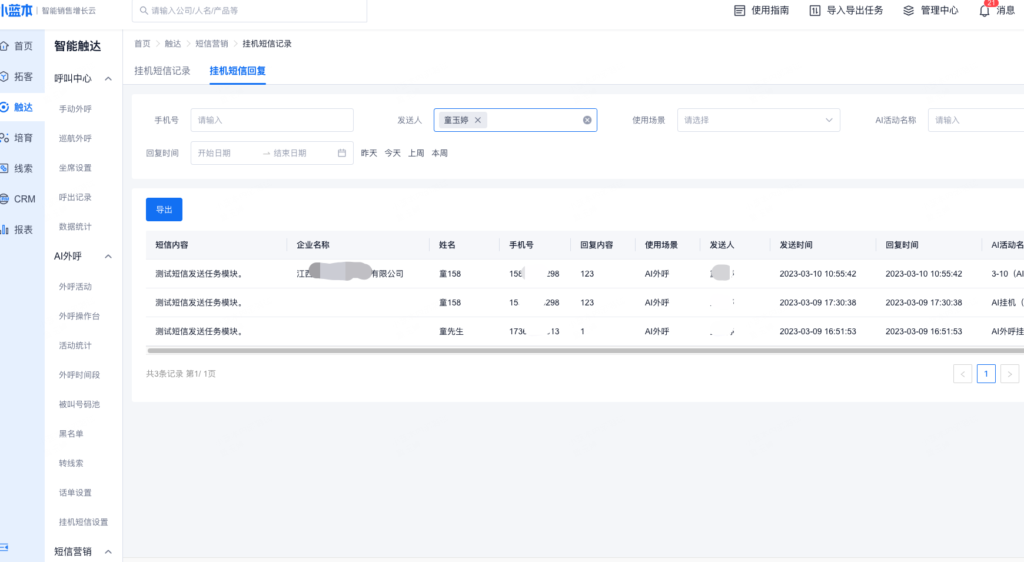
Task: Select 手动外呼 in side menu
Action: coord(75,108)
